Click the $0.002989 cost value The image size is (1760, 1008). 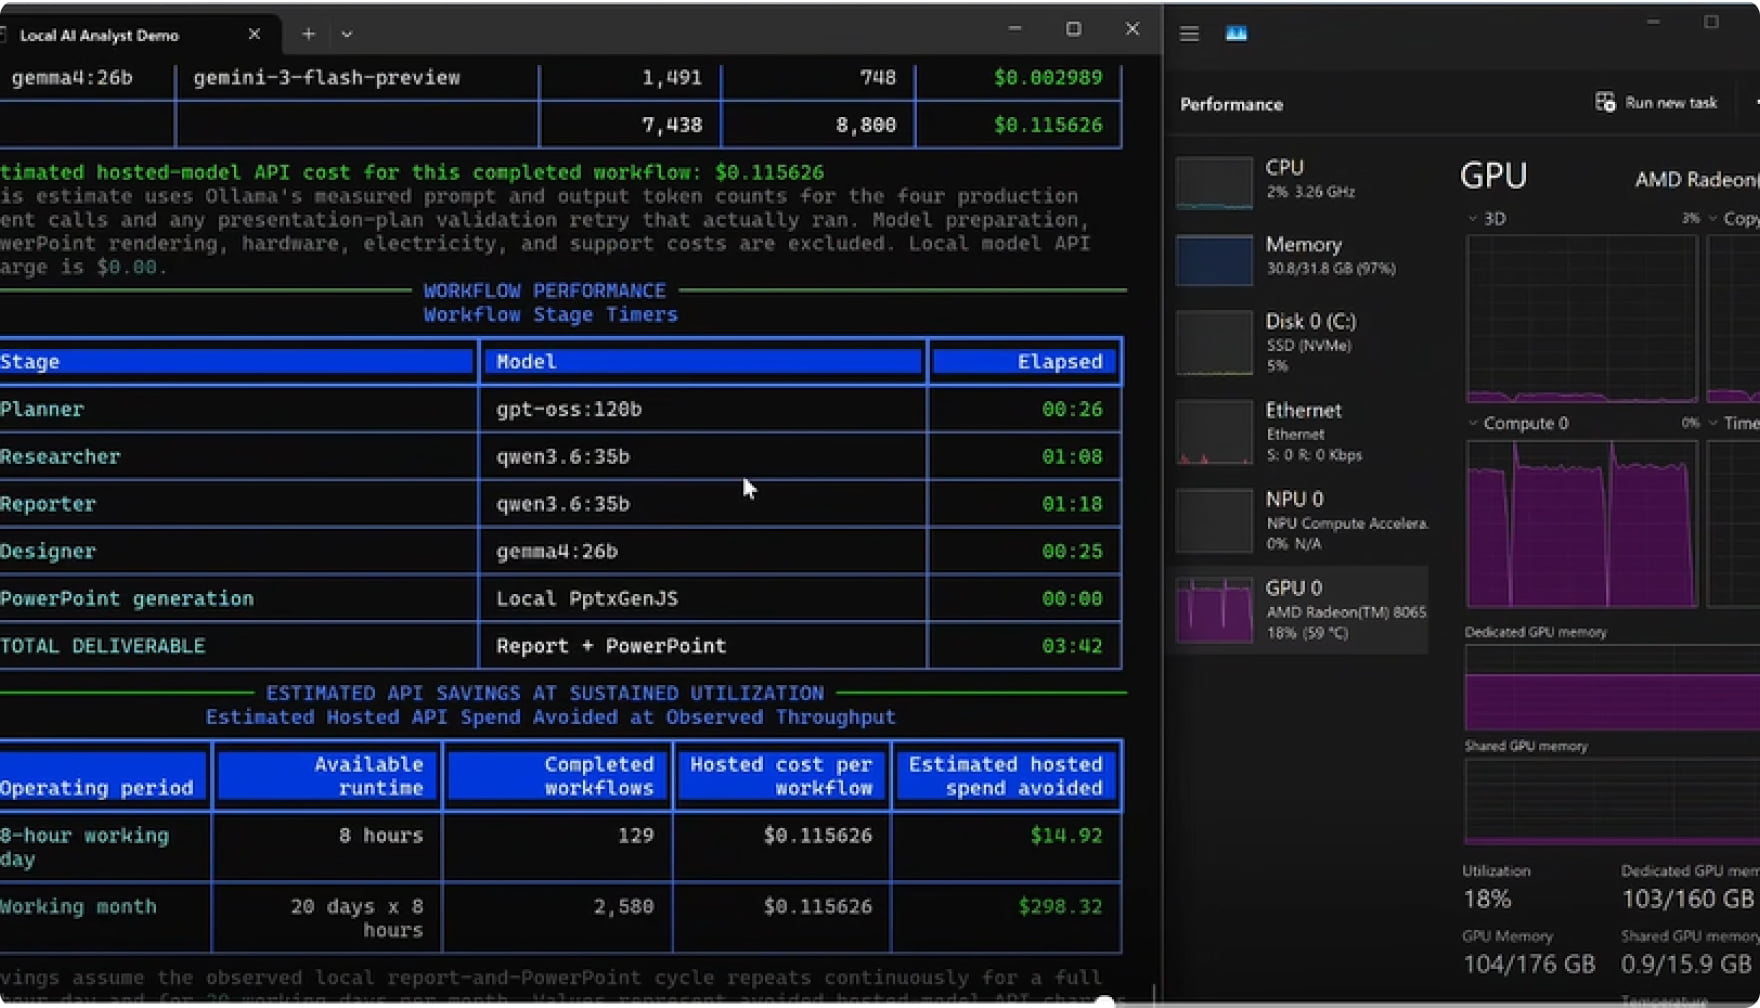1048,77
